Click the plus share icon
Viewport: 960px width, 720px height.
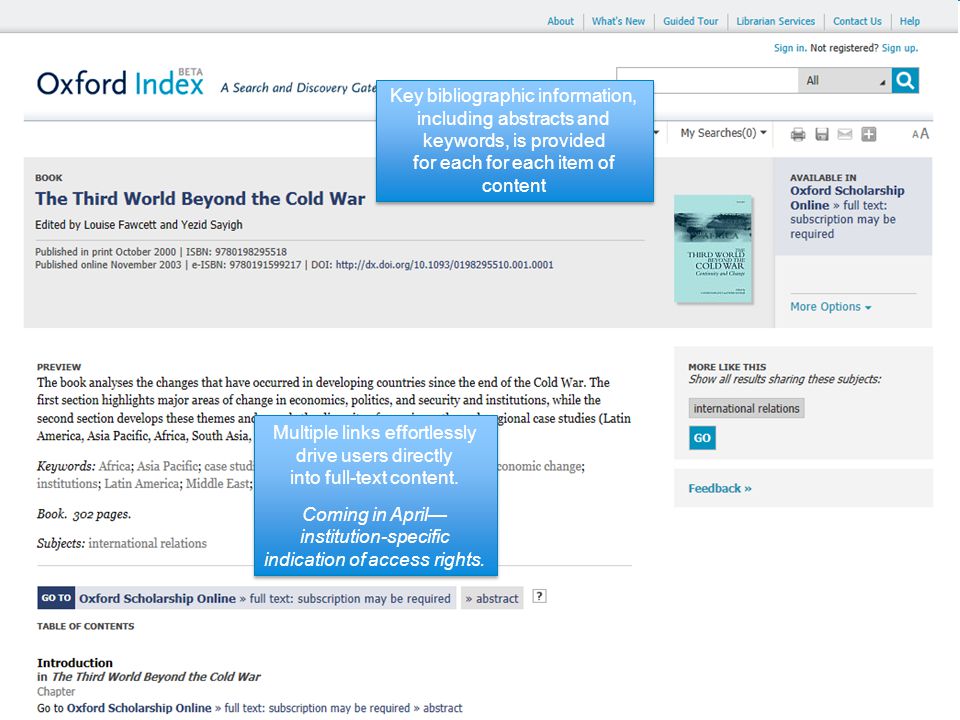pyautogui.click(x=869, y=134)
